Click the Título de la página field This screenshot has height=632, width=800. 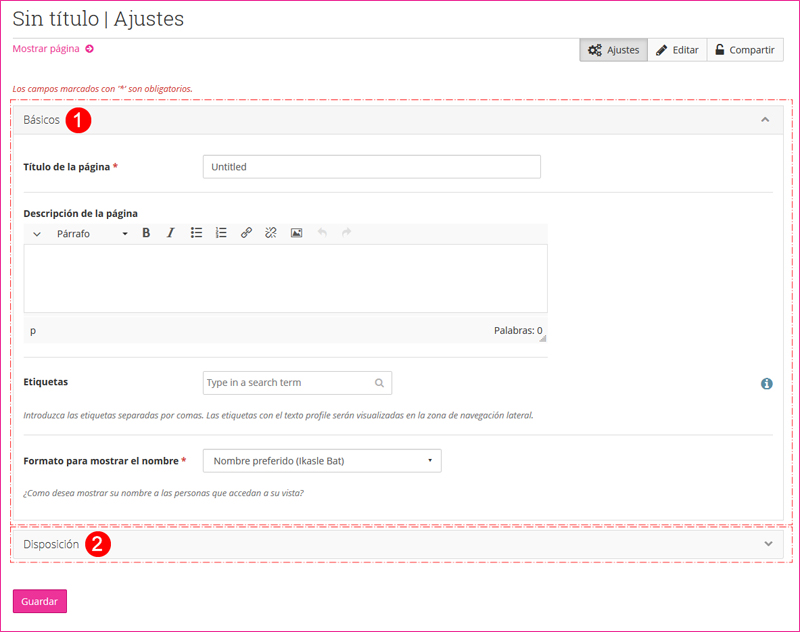click(371, 167)
